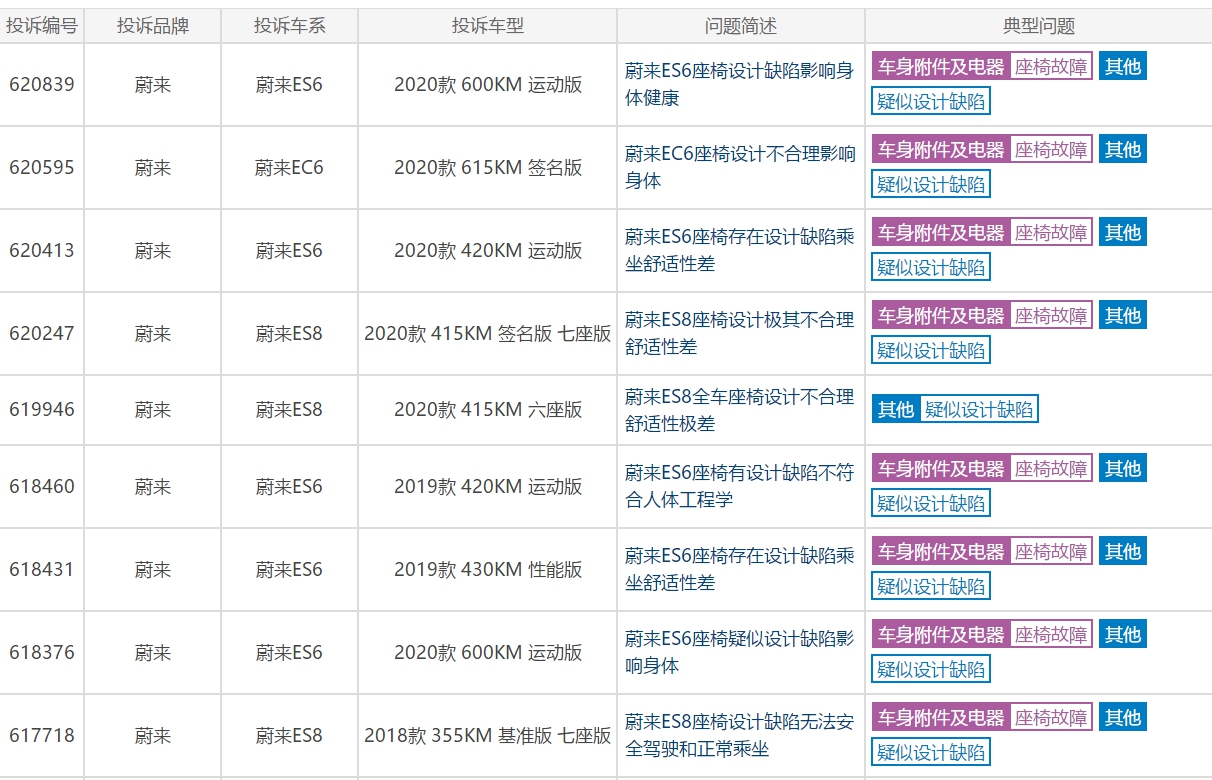The height and width of the screenshot is (780, 1212).
Task: Click '疑似设计缺陷' tag in row 620247
Action: pos(931,350)
